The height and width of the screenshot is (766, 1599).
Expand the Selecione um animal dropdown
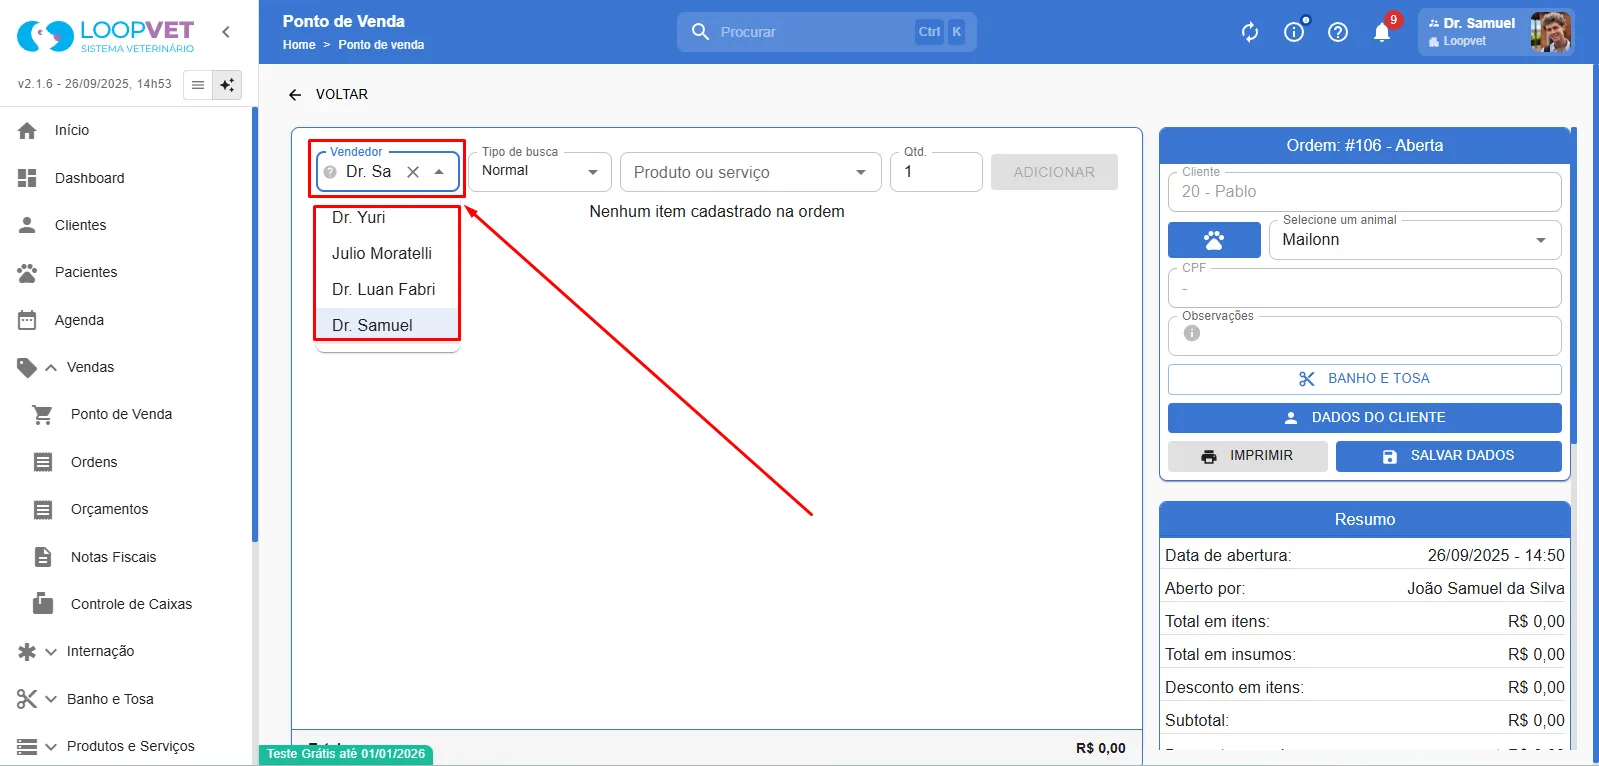(1414, 240)
